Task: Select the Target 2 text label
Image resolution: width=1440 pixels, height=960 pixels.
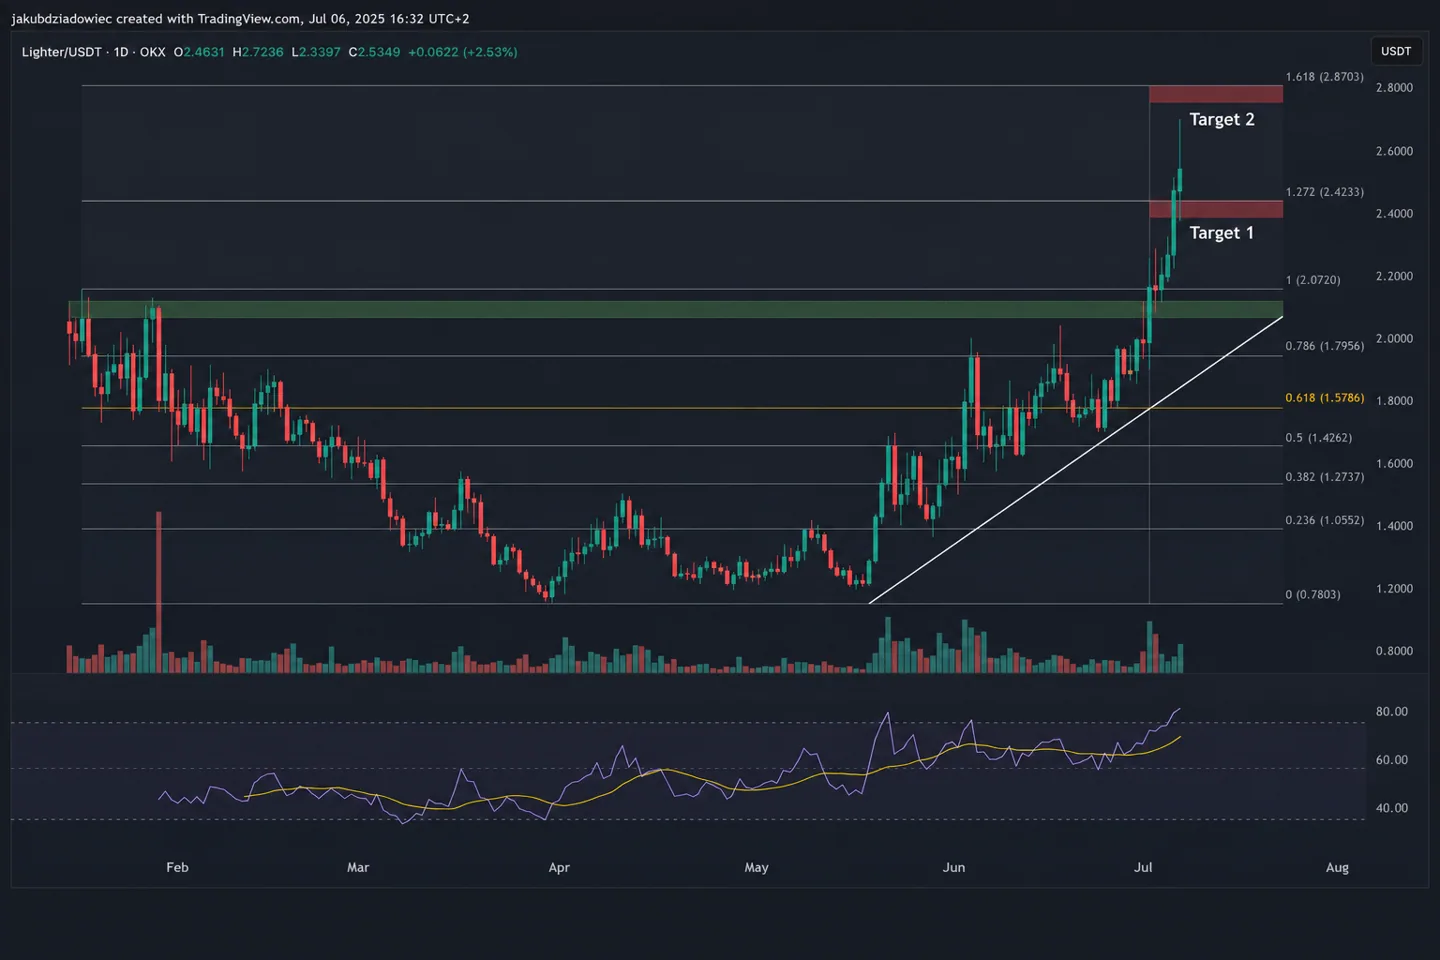Action: point(1222,120)
